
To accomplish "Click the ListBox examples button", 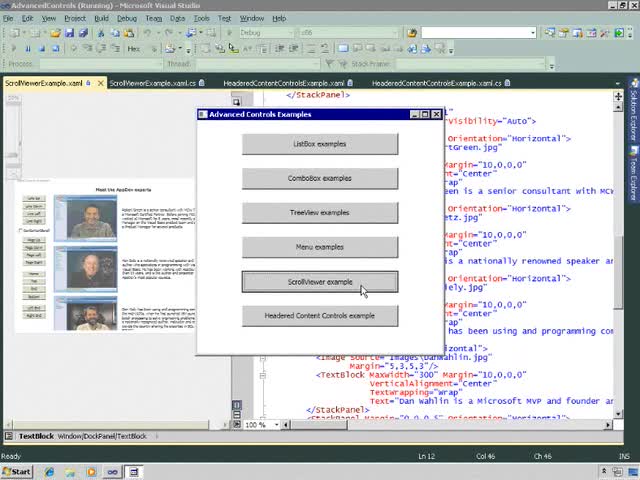I will 320,144.
